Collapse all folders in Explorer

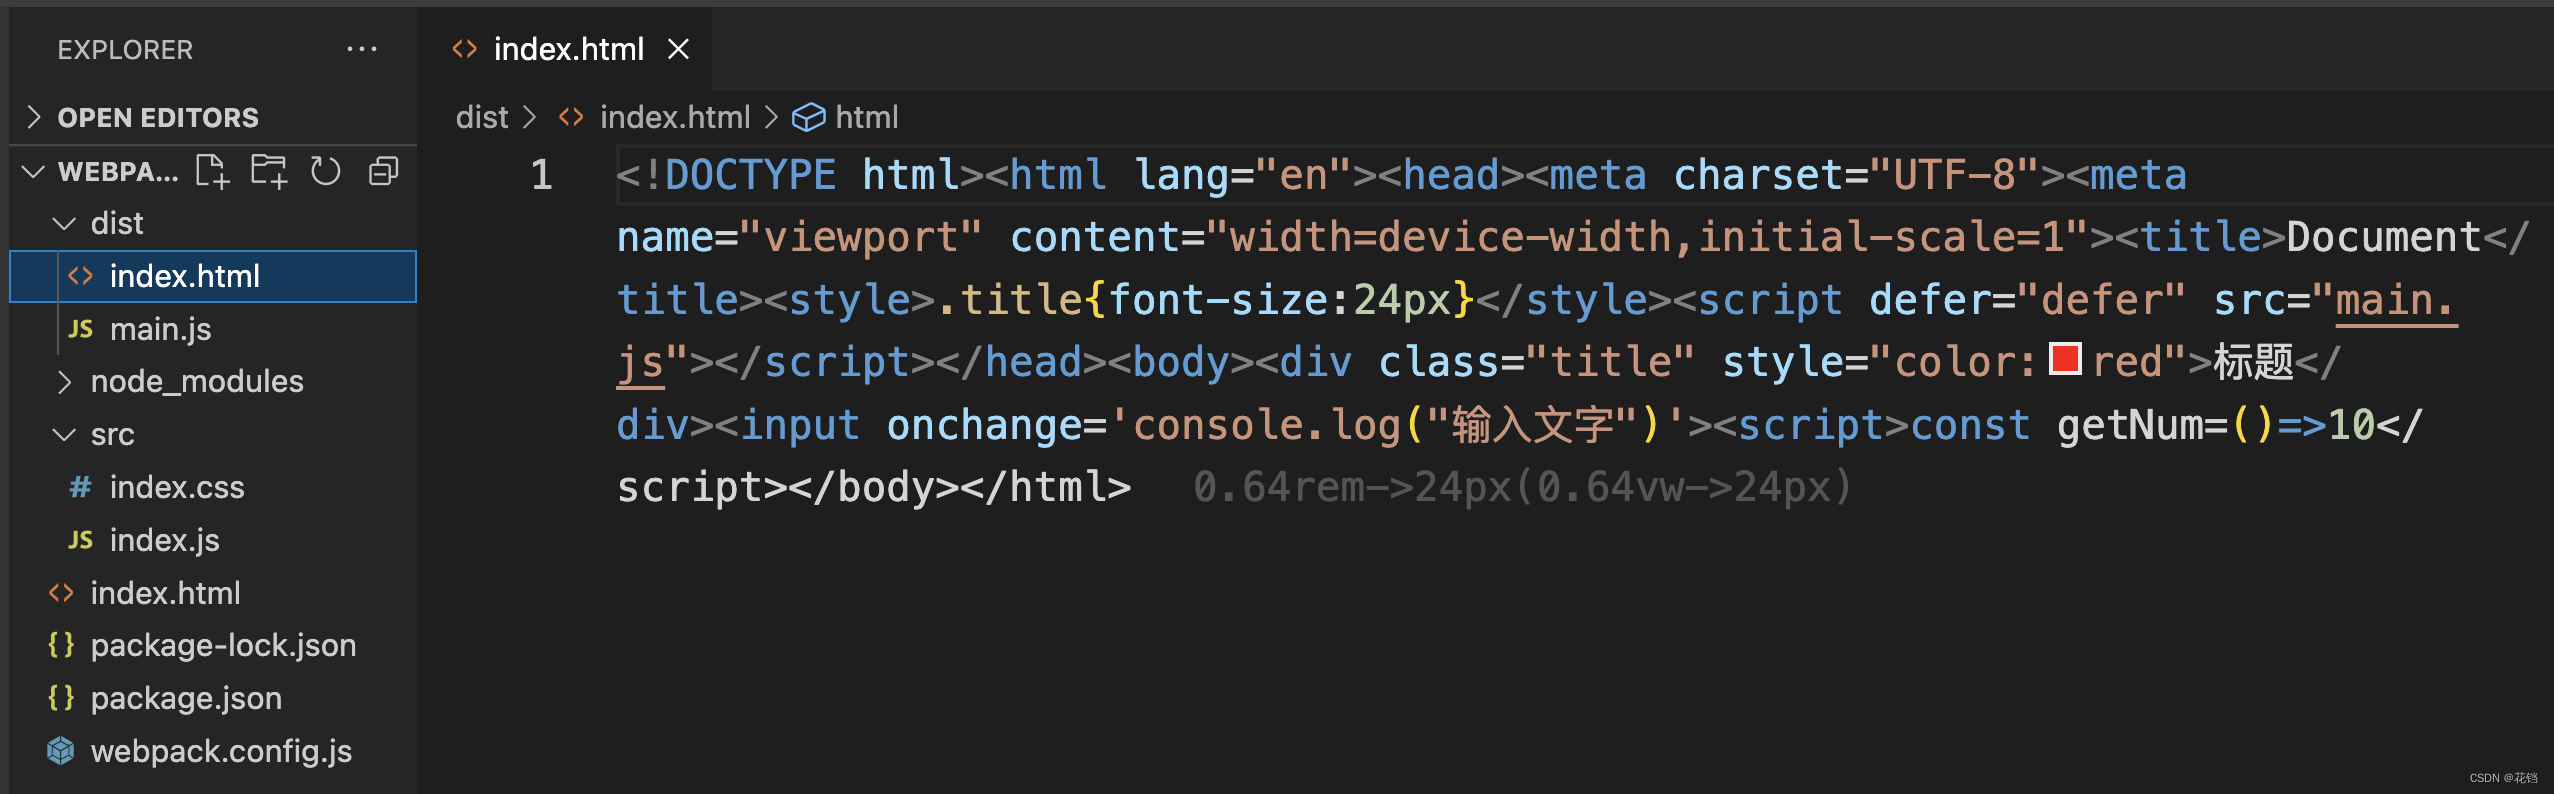coord(383,172)
